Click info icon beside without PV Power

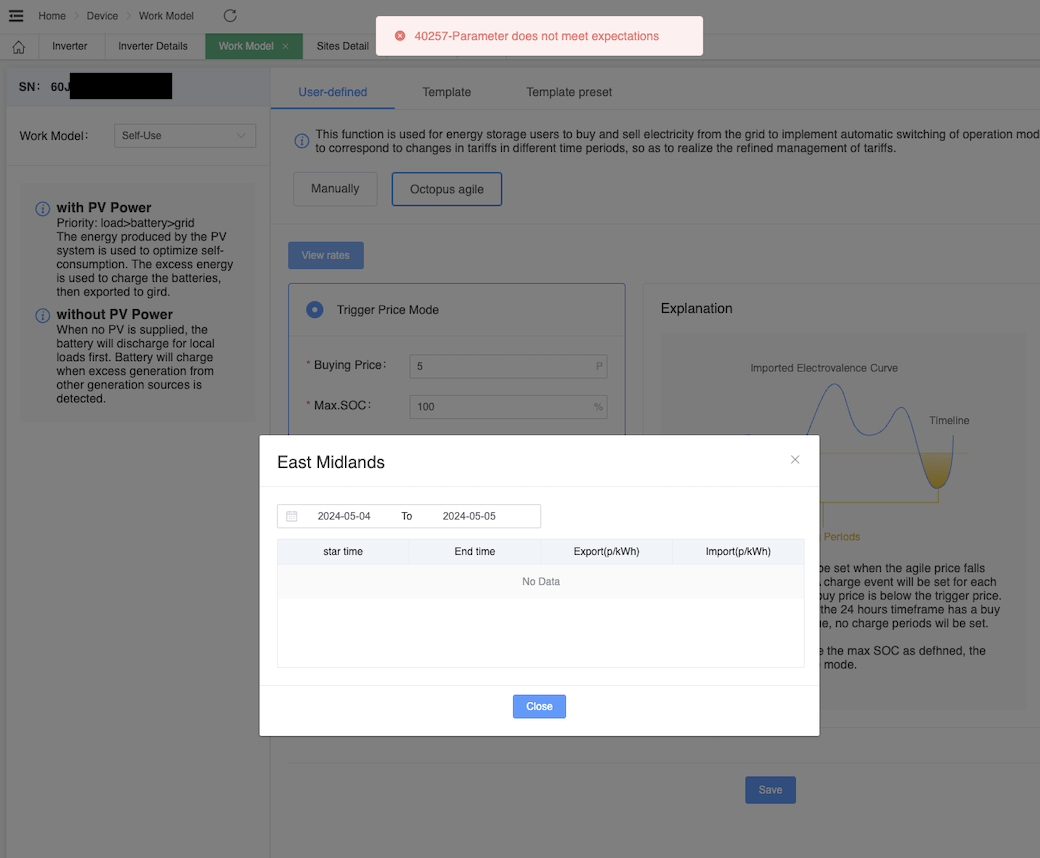[43, 315]
